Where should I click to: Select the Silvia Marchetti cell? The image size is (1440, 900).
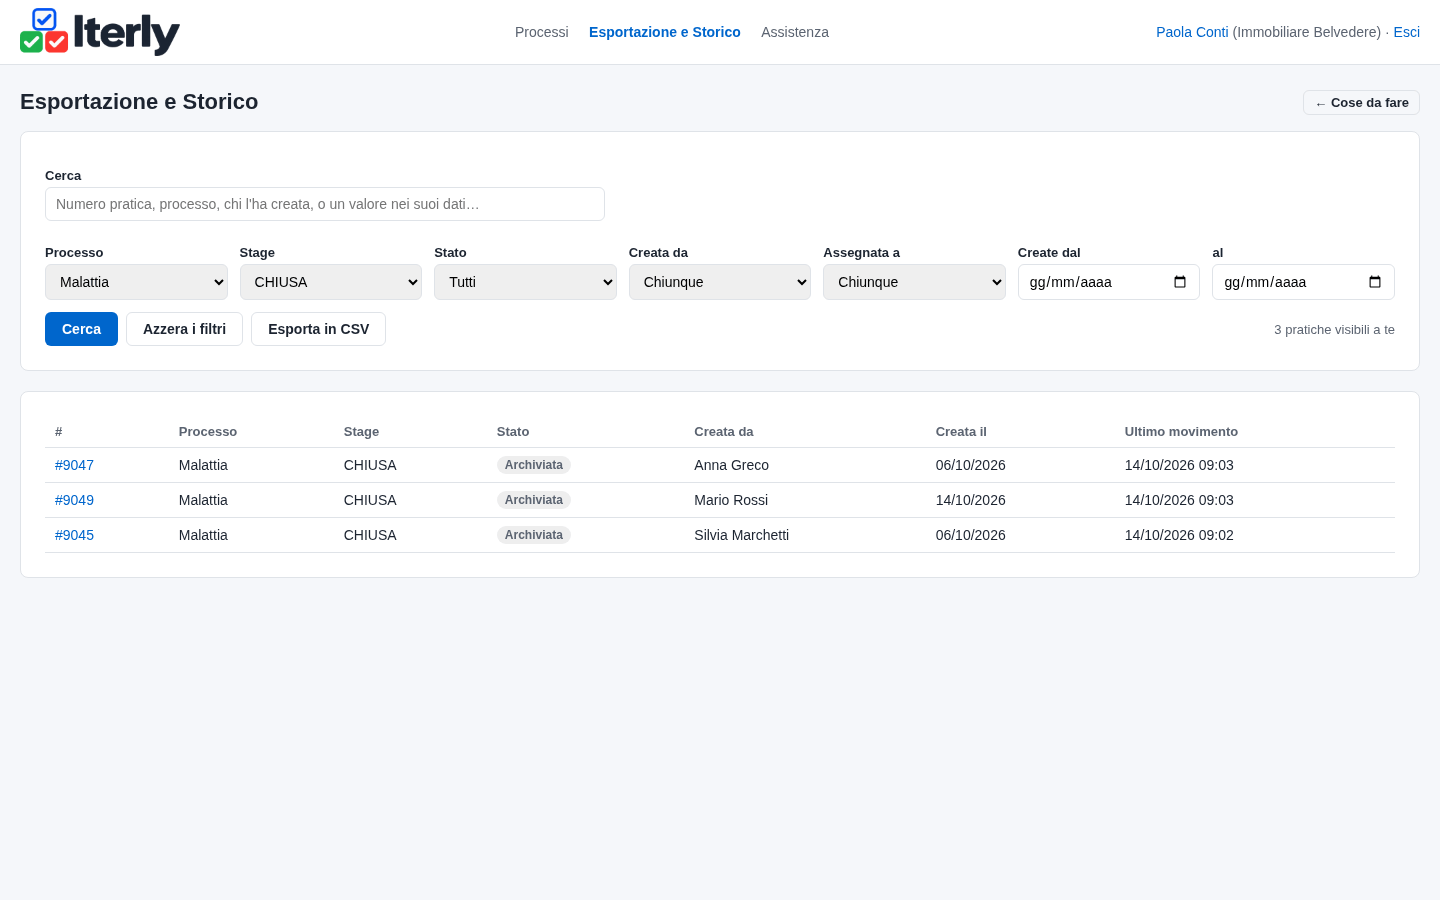(741, 535)
